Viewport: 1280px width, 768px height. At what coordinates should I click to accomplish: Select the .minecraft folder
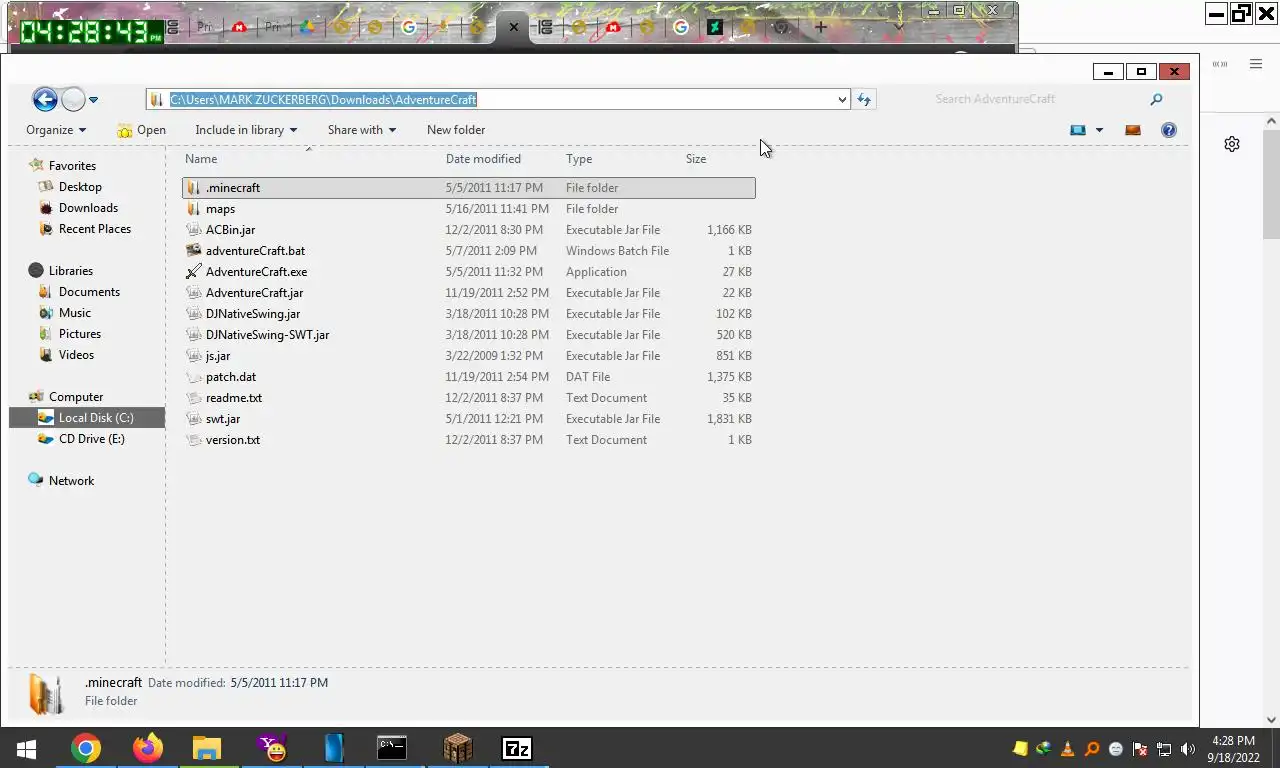468,188
